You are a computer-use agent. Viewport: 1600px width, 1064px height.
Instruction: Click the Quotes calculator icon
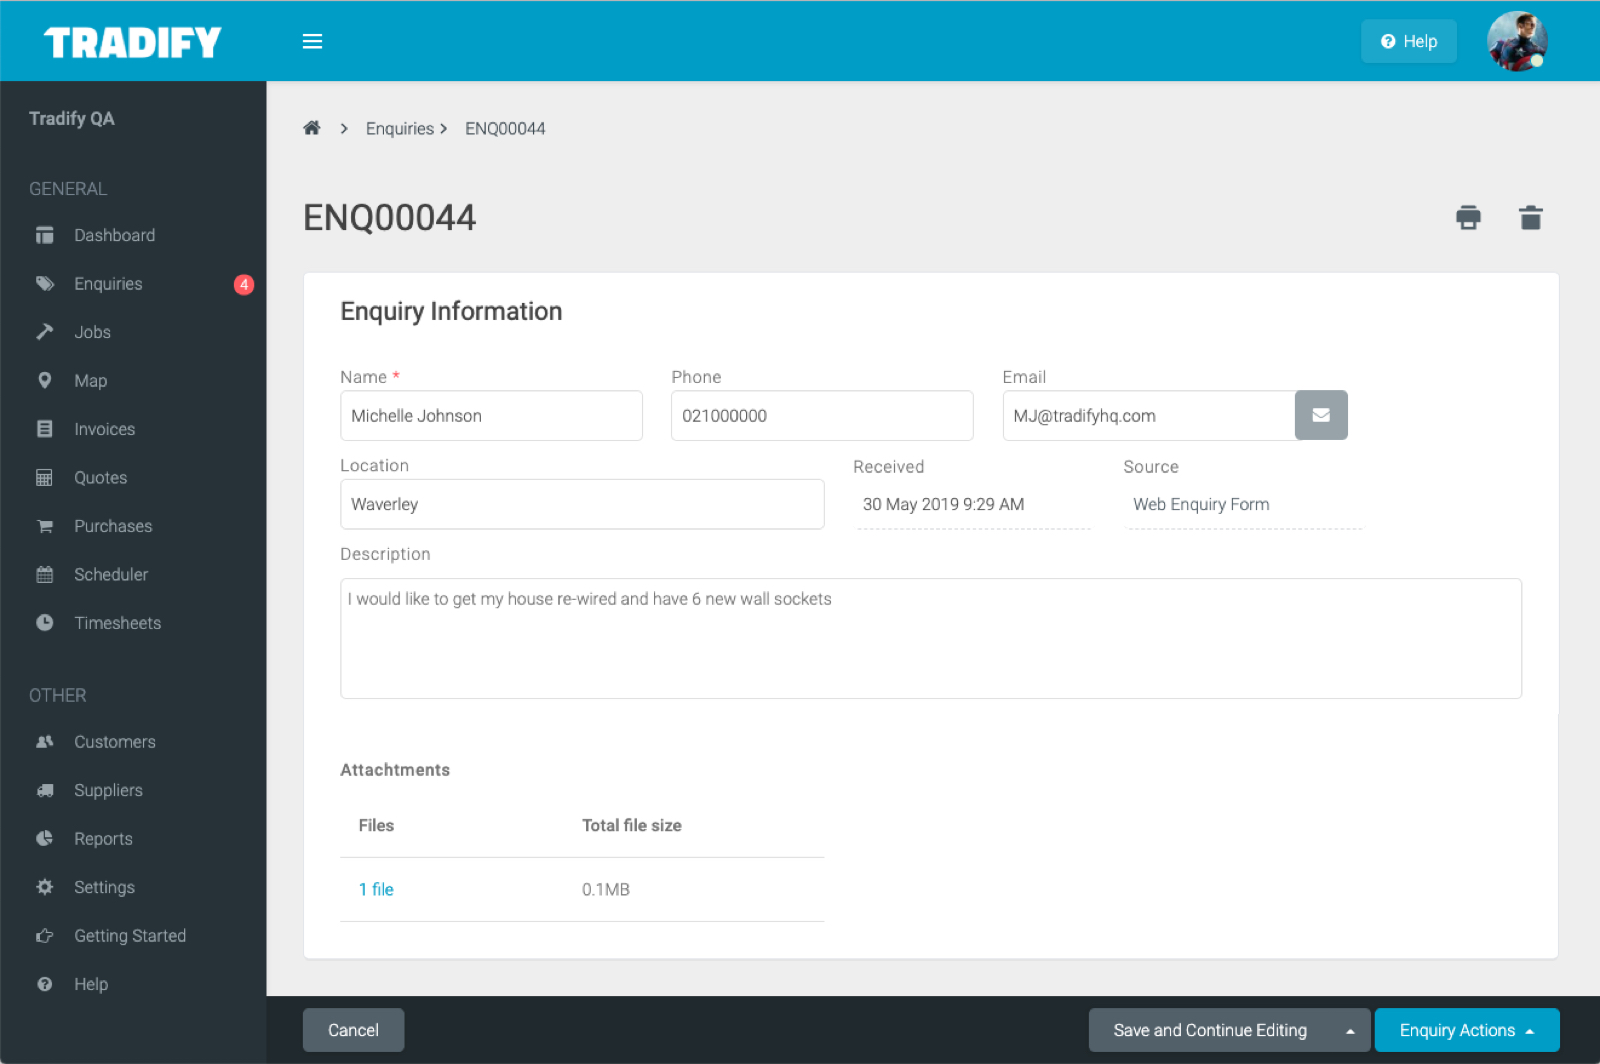[x=45, y=477]
